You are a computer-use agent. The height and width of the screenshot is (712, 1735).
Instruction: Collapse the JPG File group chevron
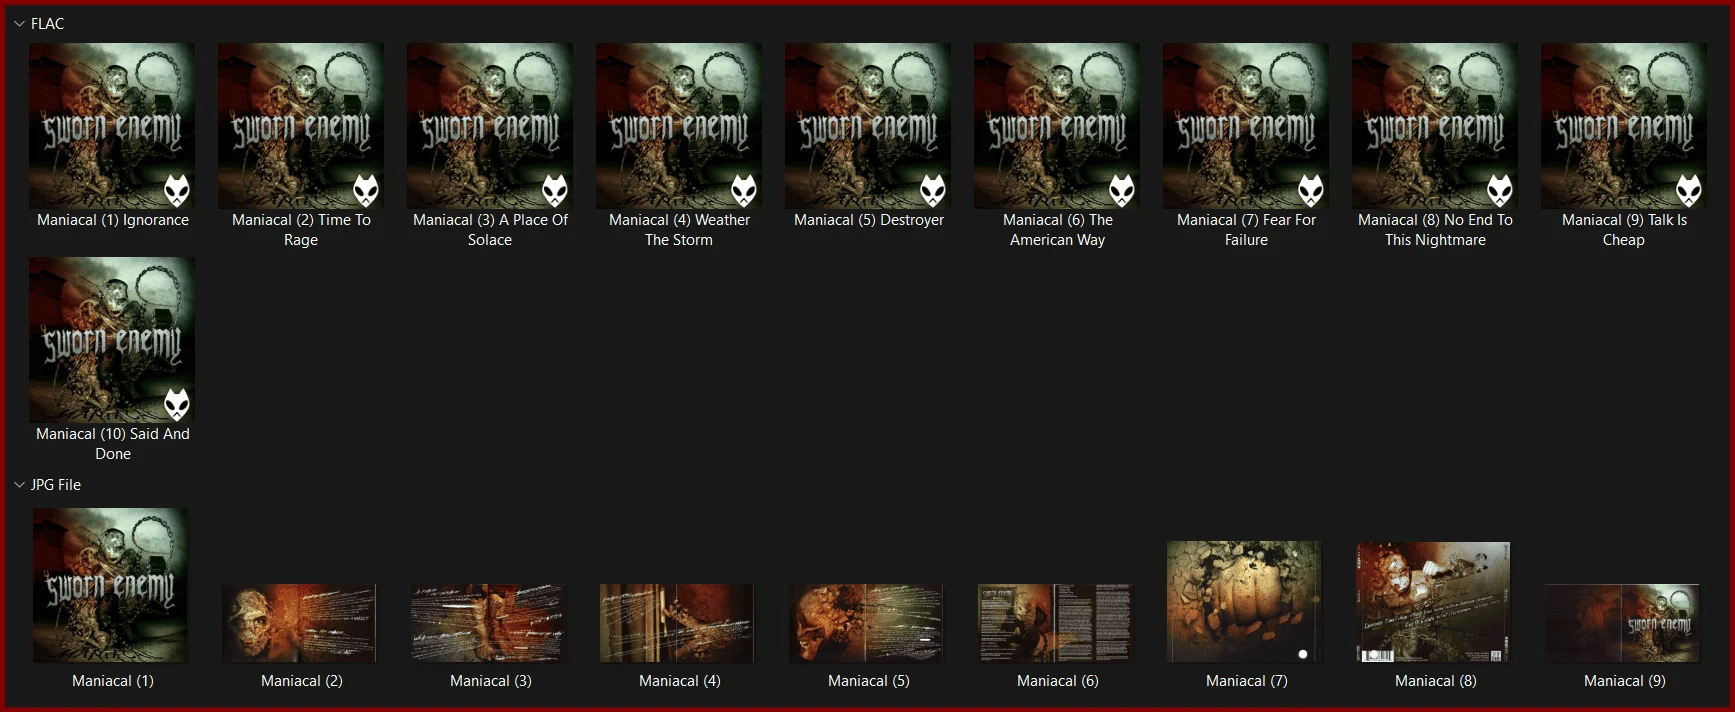(x=19, y=485)
